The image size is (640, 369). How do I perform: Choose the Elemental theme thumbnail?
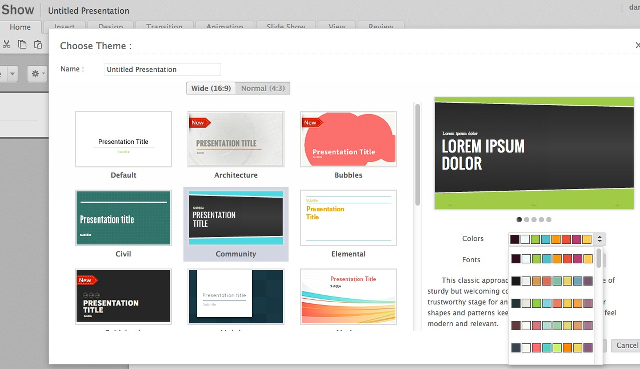[x=348, y=218]
